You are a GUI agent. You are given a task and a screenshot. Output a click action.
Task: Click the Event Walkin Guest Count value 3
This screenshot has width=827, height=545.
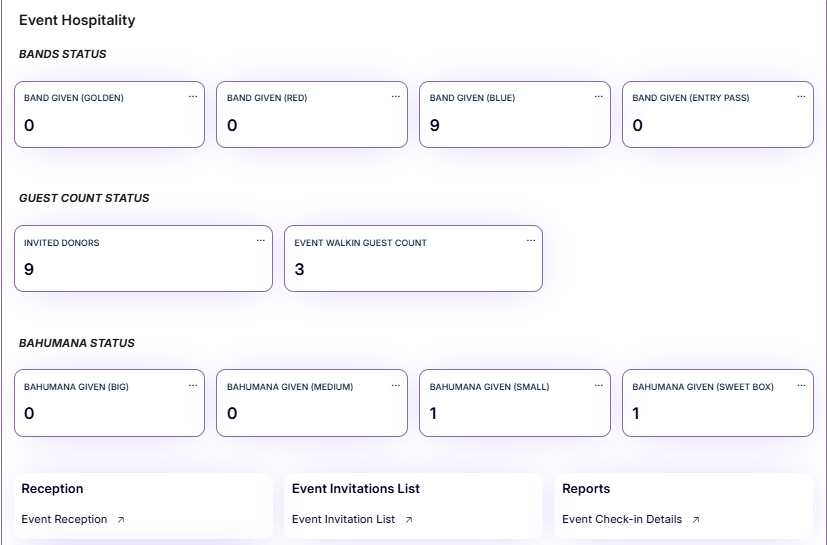(299, 269)
